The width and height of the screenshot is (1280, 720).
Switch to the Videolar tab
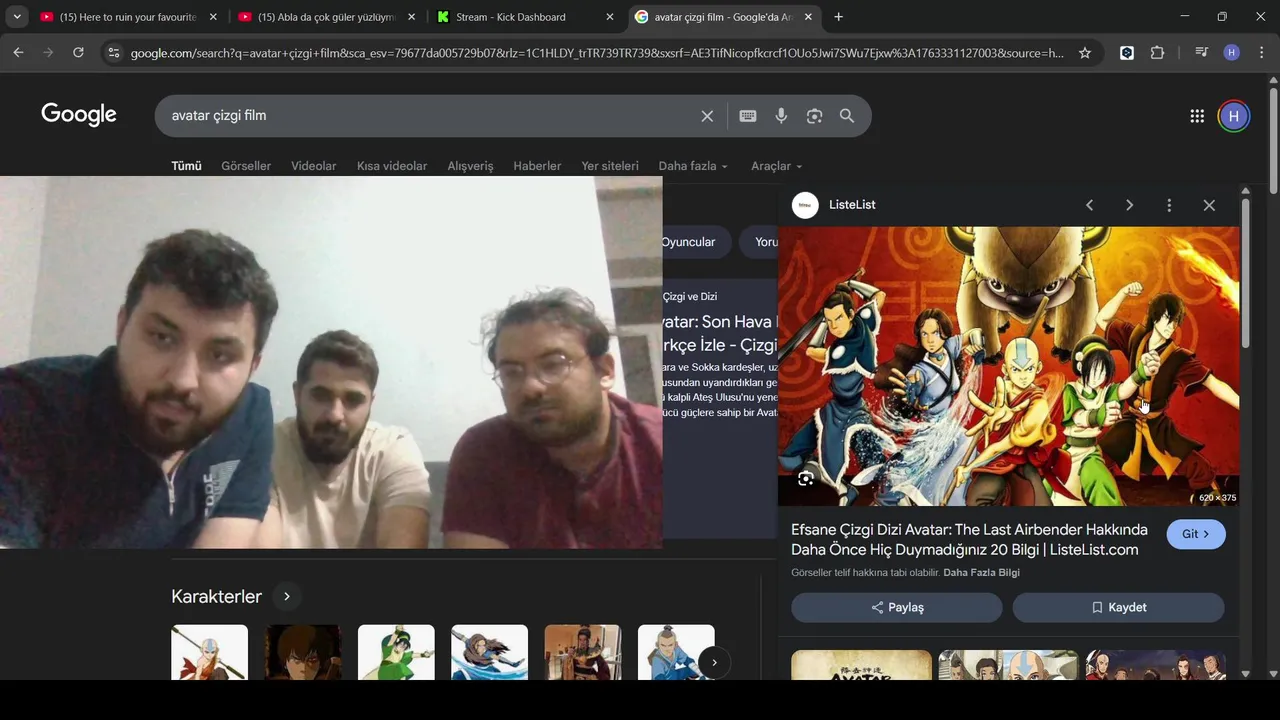click(314, 166)
